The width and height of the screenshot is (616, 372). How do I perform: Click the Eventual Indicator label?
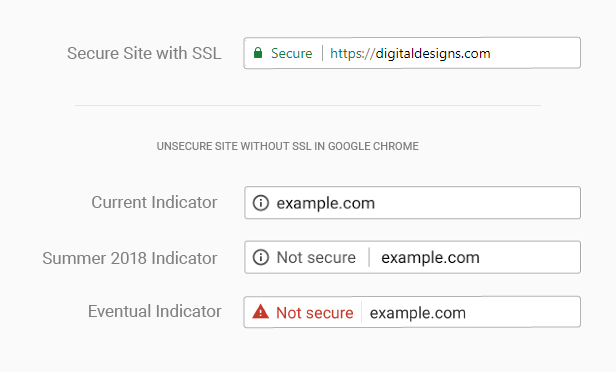tap(154, 312)
